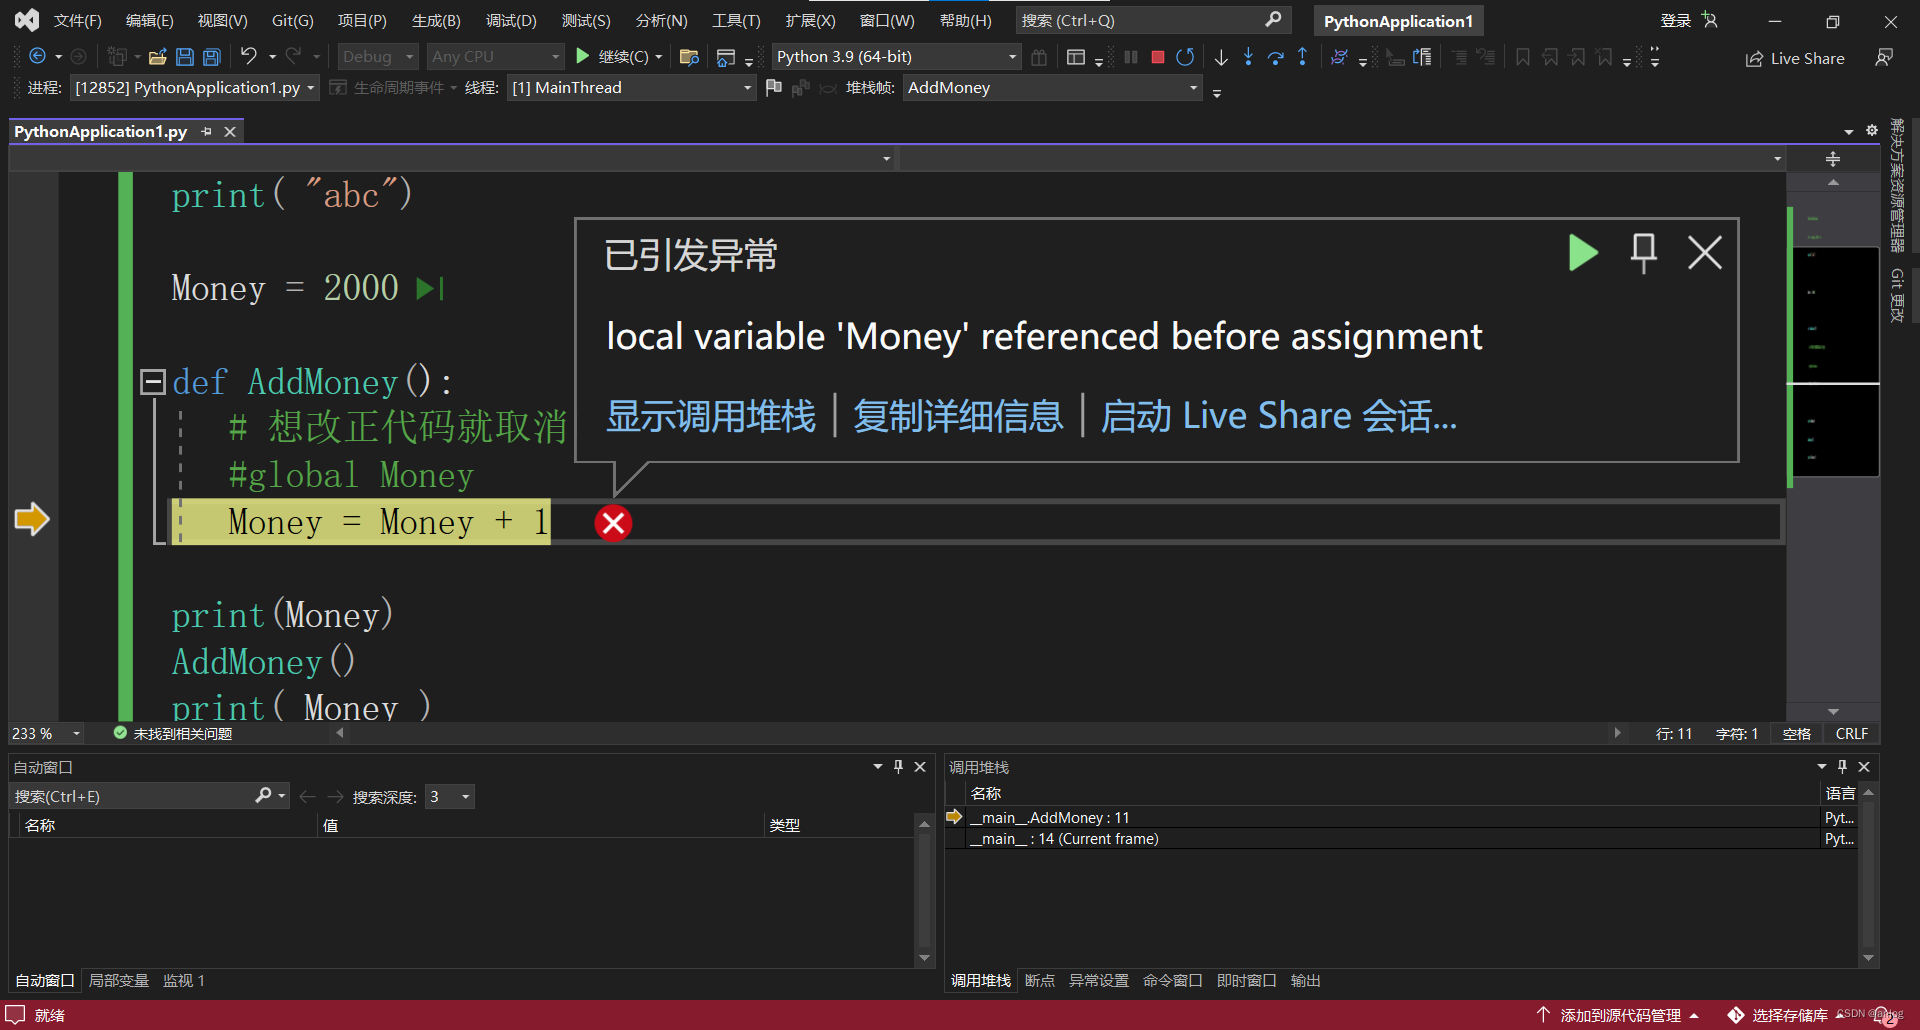Restart debugging with the circular arrow icon
The image size is (1920, 1030).
[x=1185, y=57]
